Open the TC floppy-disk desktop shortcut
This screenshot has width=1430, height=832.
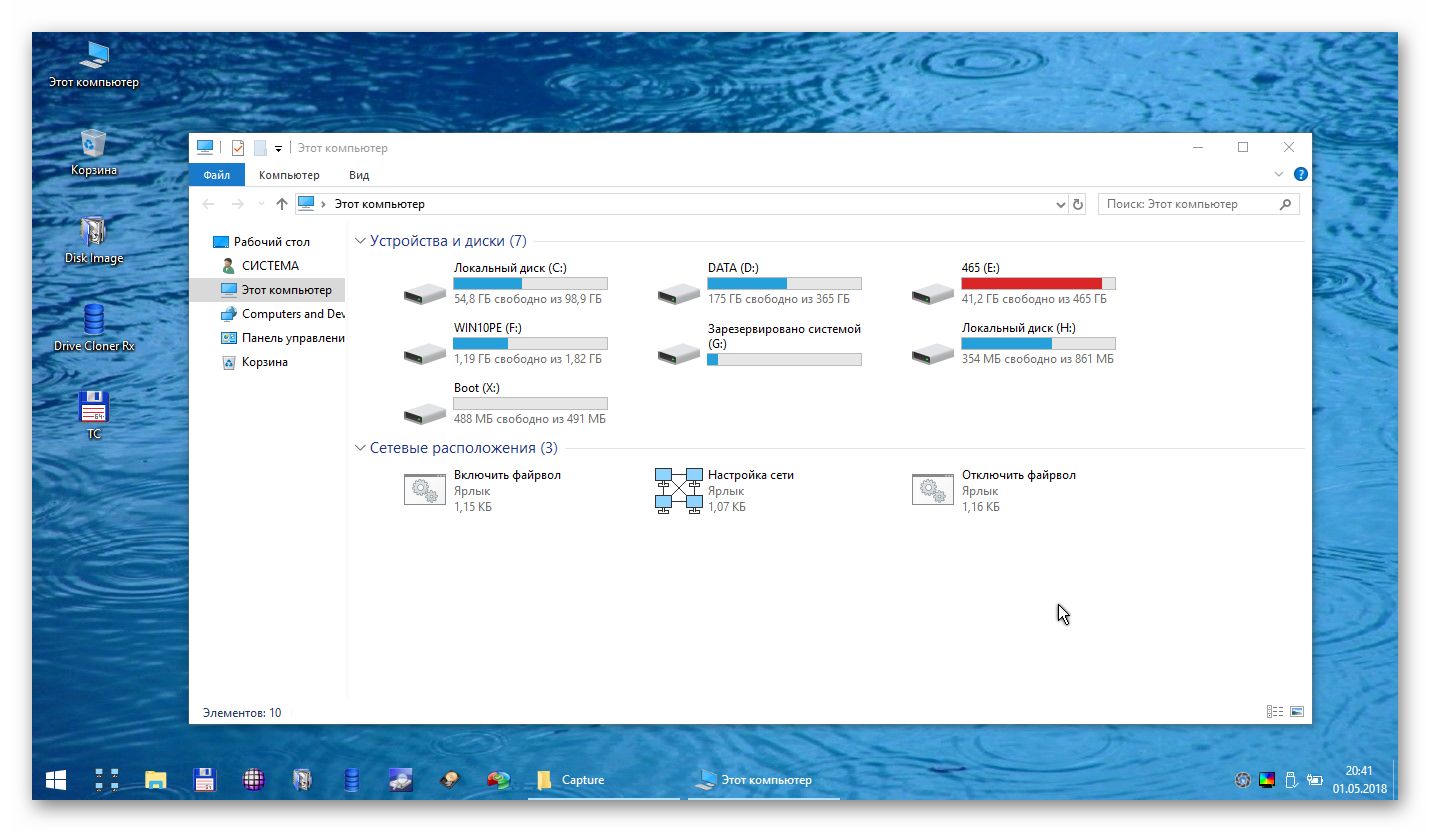point(93,407)
